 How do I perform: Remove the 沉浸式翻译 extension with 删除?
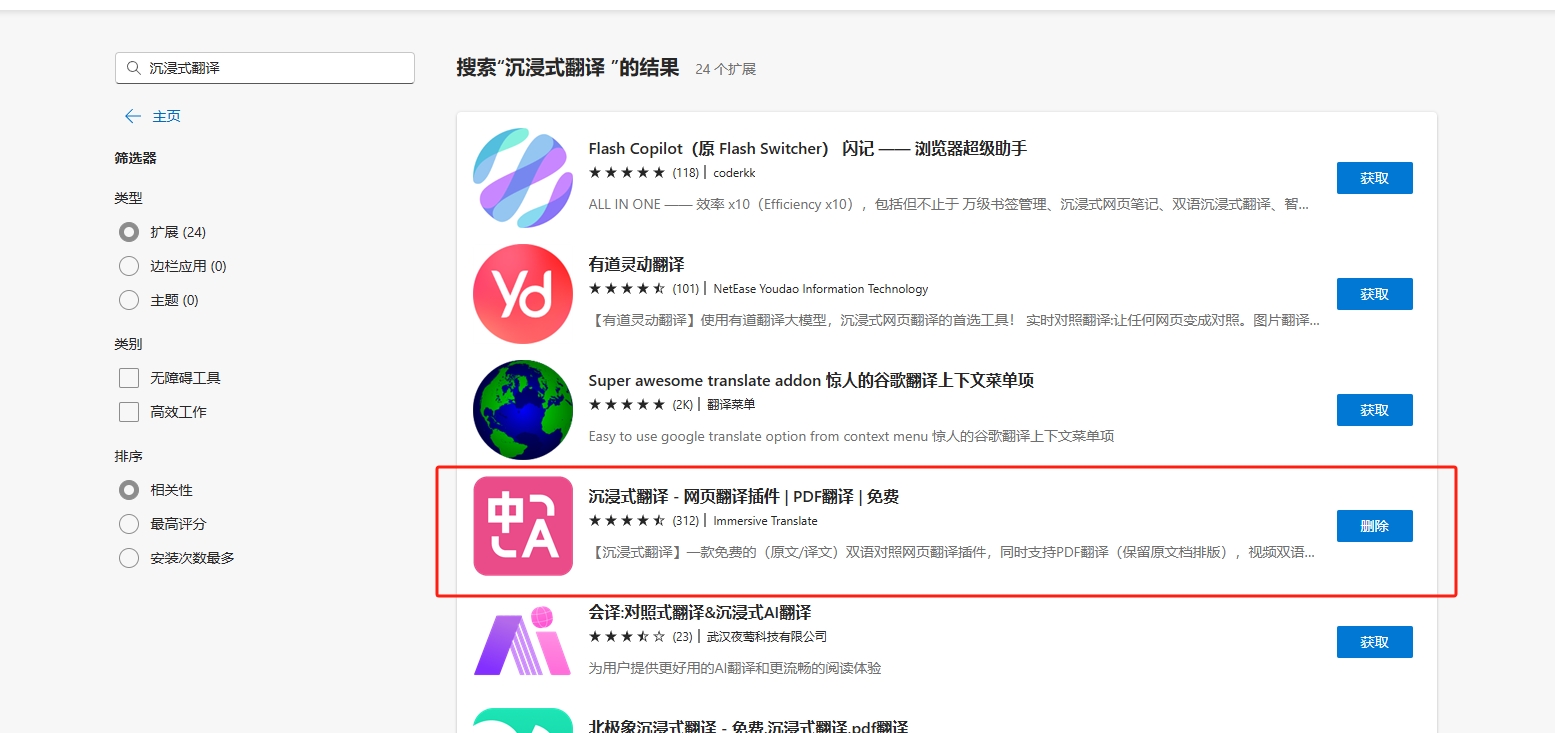[x=1375, y=526]
